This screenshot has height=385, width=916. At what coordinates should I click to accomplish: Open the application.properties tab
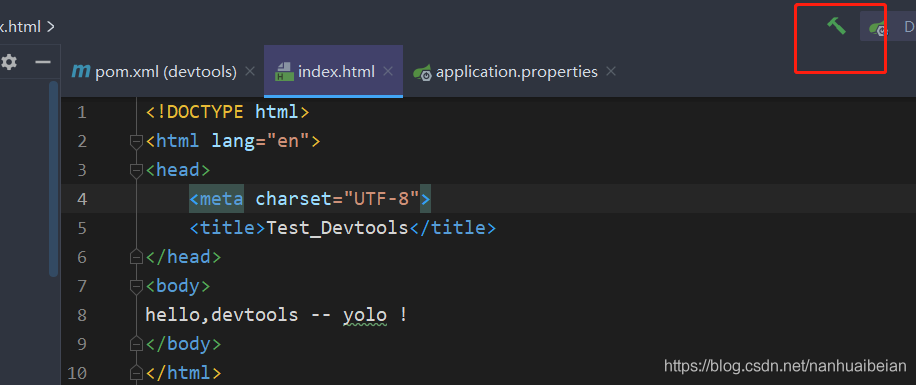505,72
